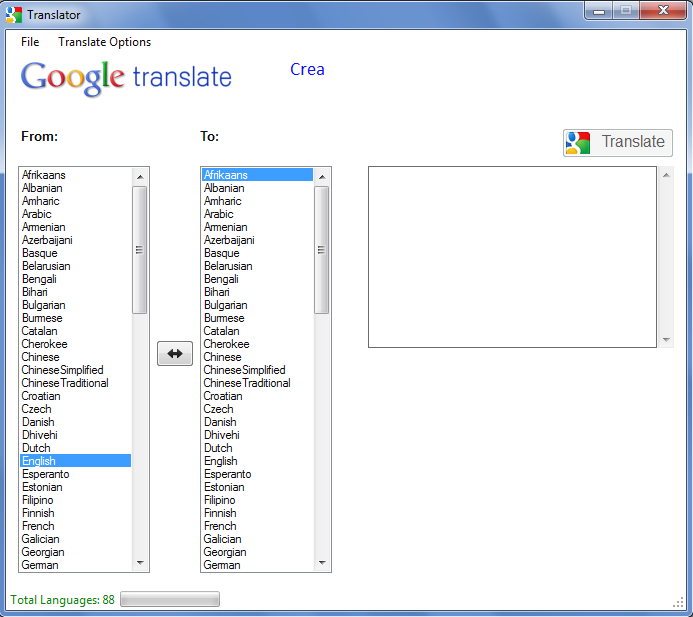Select Georgian in the To list

[258, 552]
